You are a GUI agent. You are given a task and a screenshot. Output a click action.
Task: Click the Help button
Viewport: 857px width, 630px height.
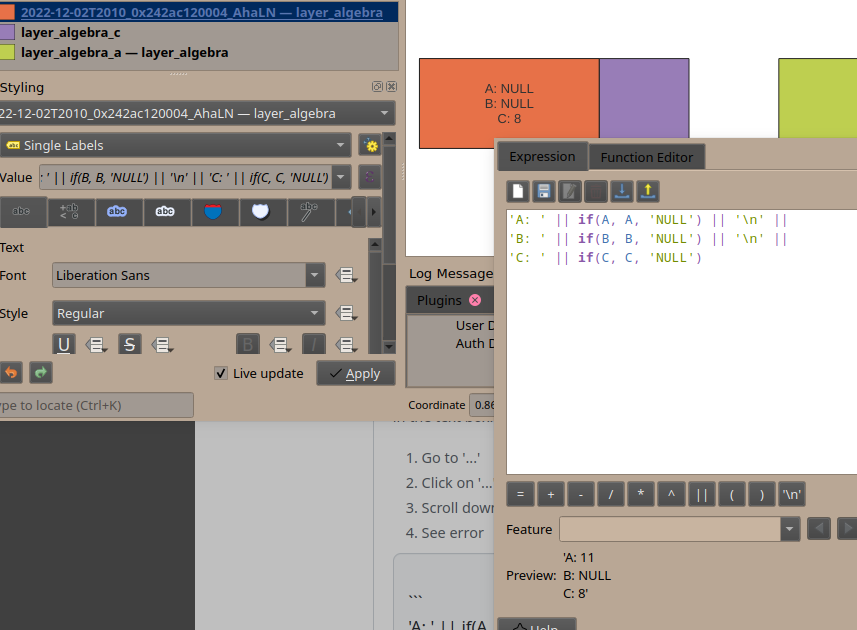pyautogui.click(x=537, y=626)
